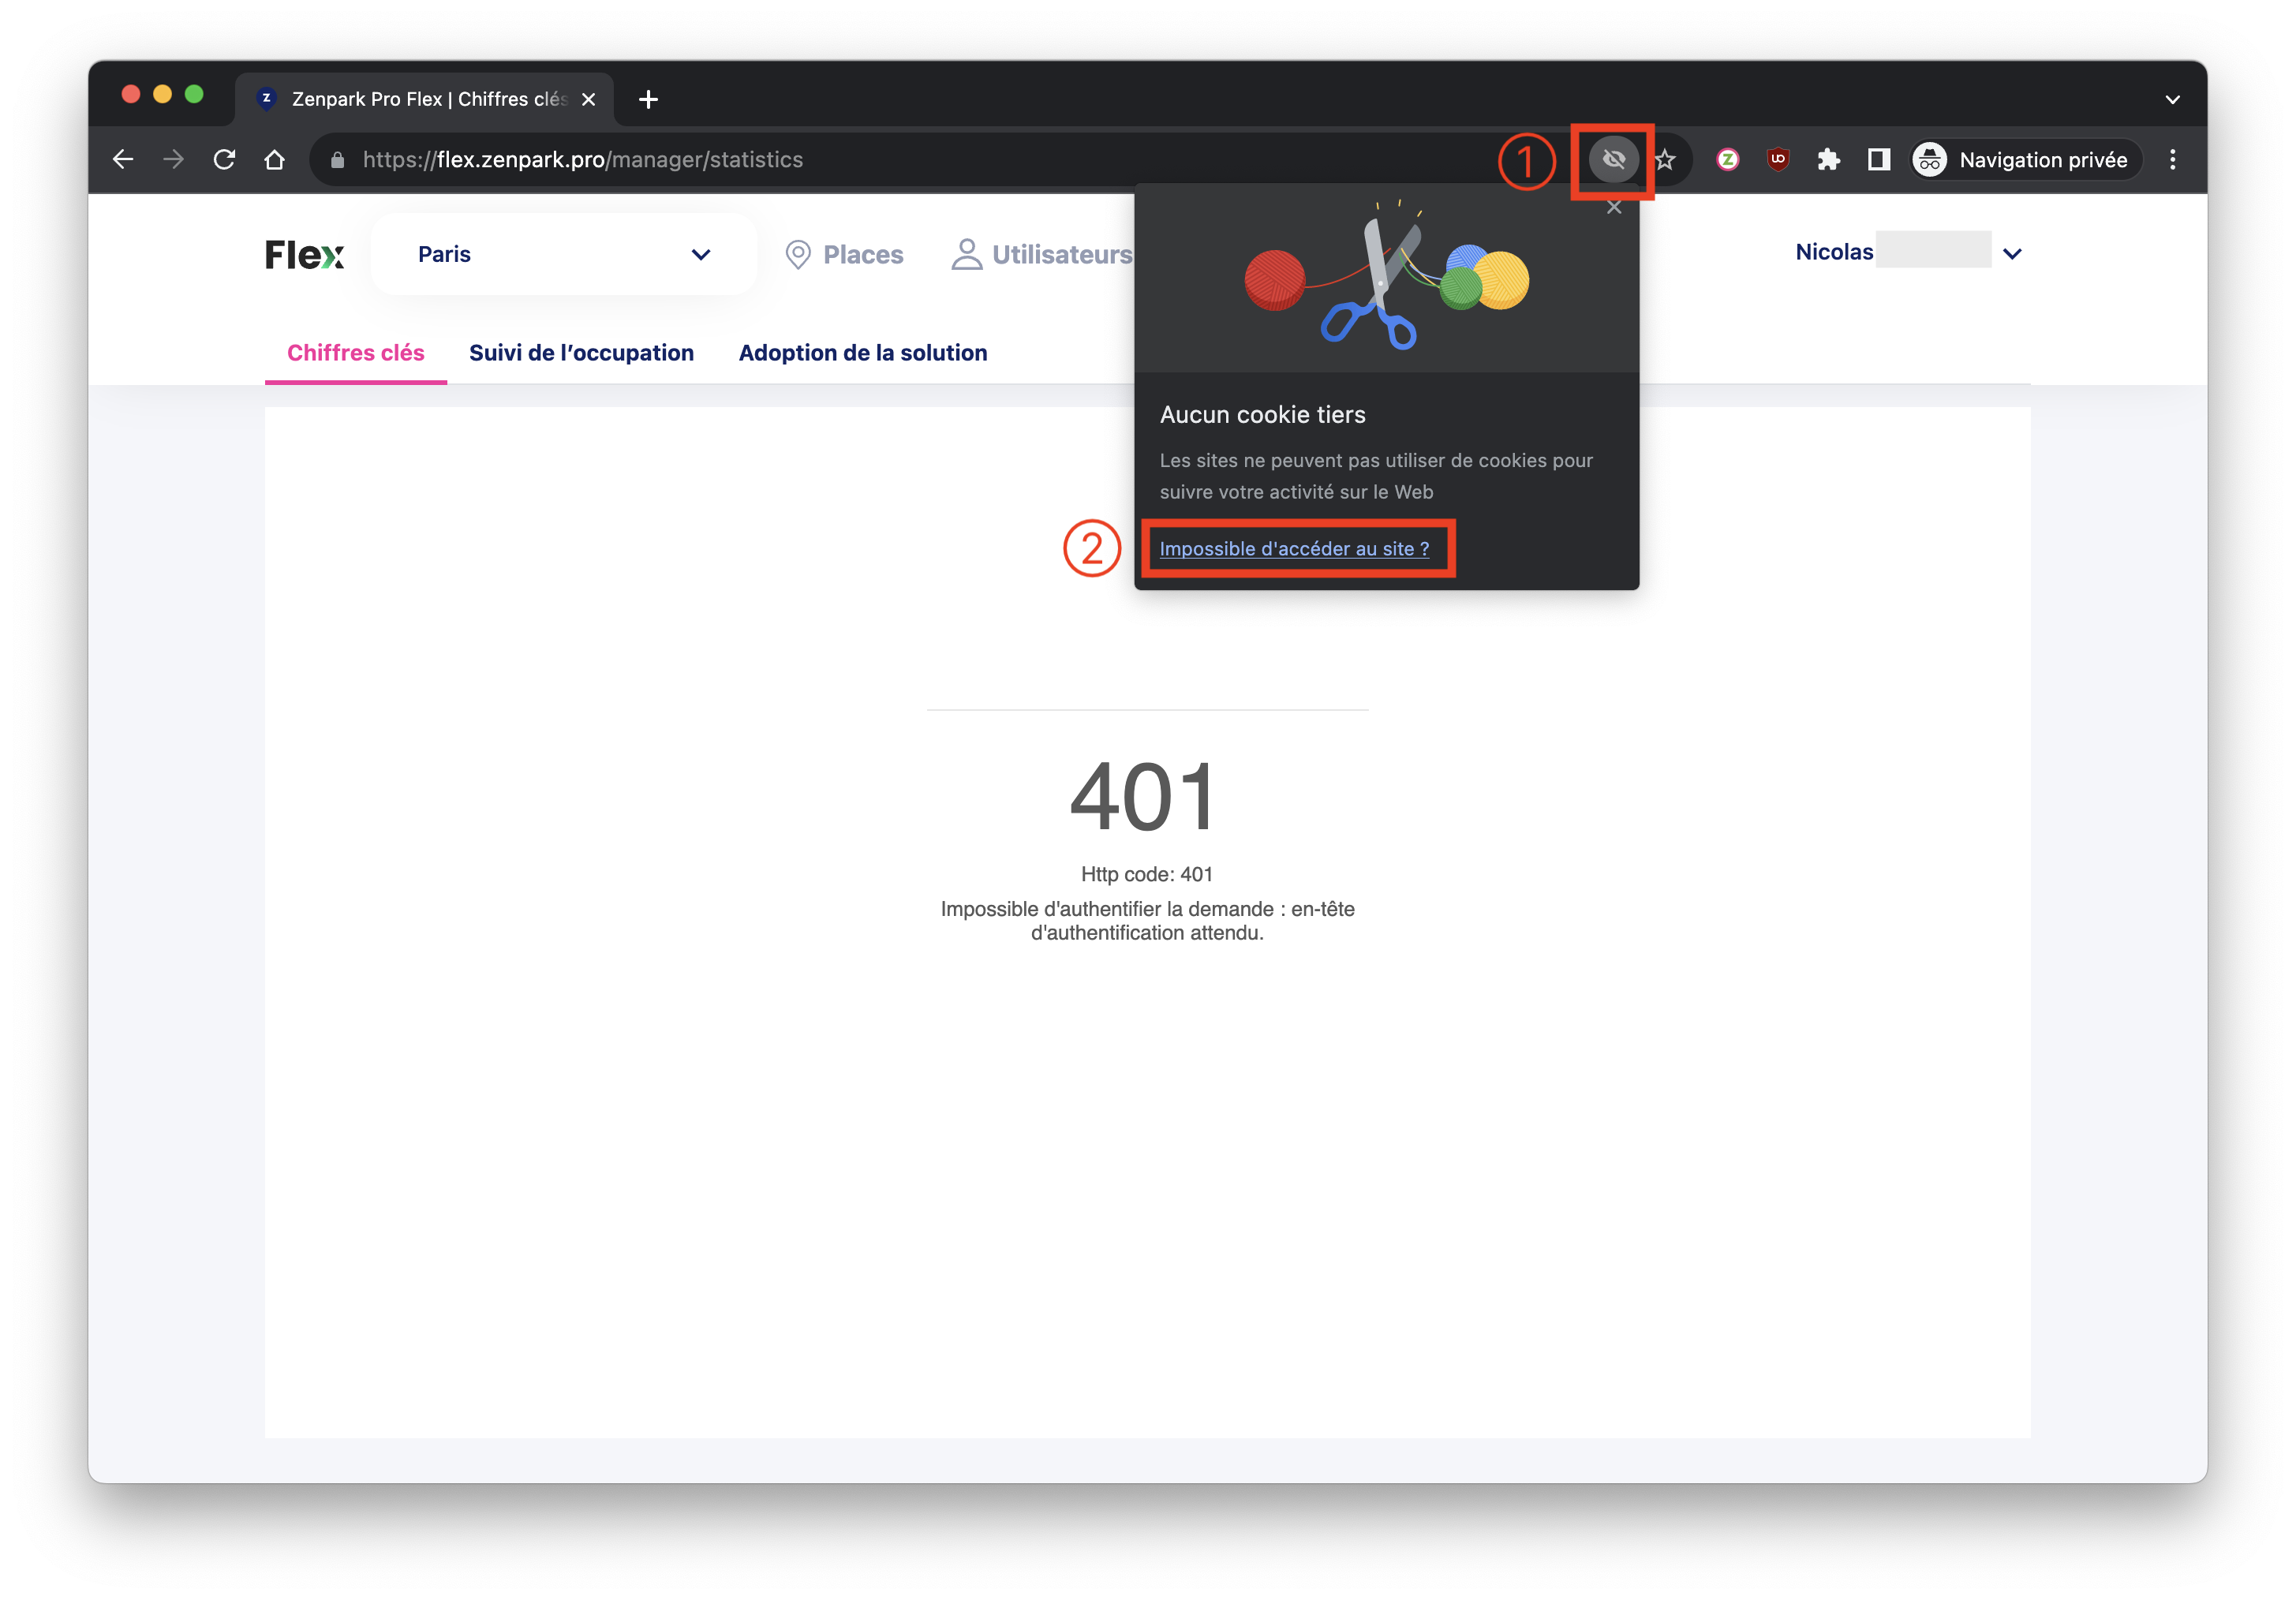Reload the current page
This screenshot has height=1600, width=2296.
(224, 160)
